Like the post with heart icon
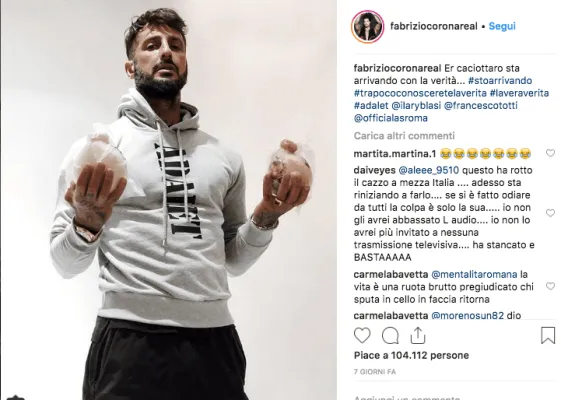This screenshot has height=400, width=561. pos(362,336)
